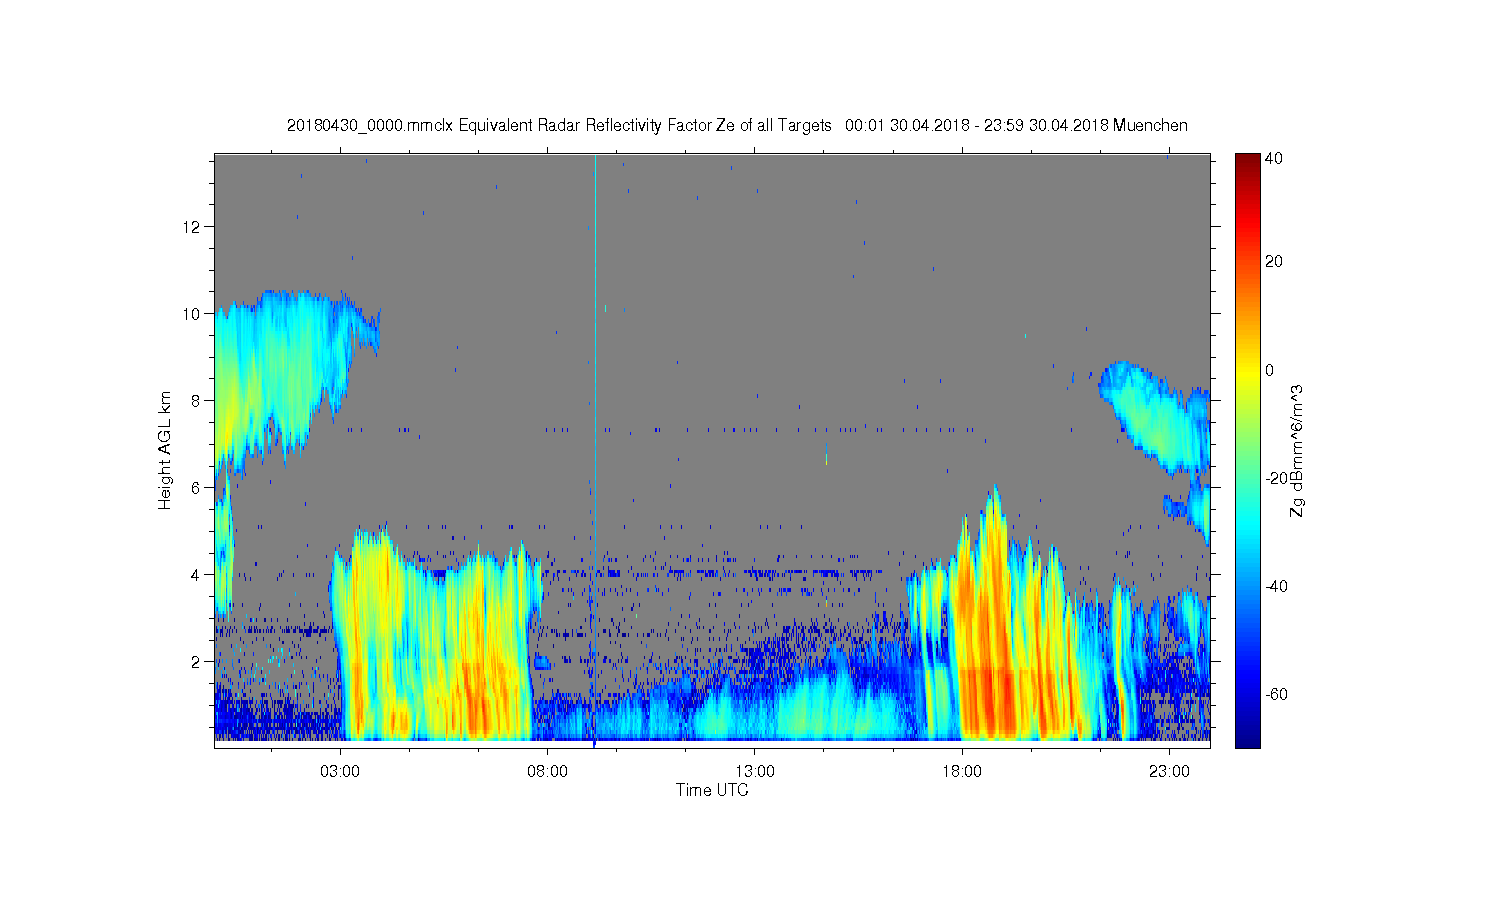
Task: Click the height axis tick label 8
Action: (196, 400)
